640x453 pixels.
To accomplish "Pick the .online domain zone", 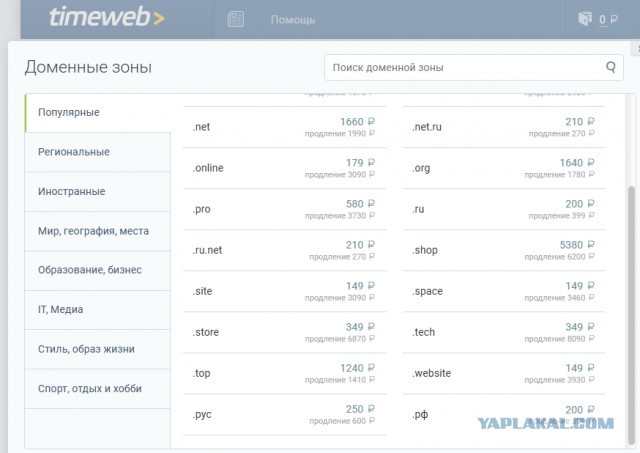I will click(x=284, y=168).
